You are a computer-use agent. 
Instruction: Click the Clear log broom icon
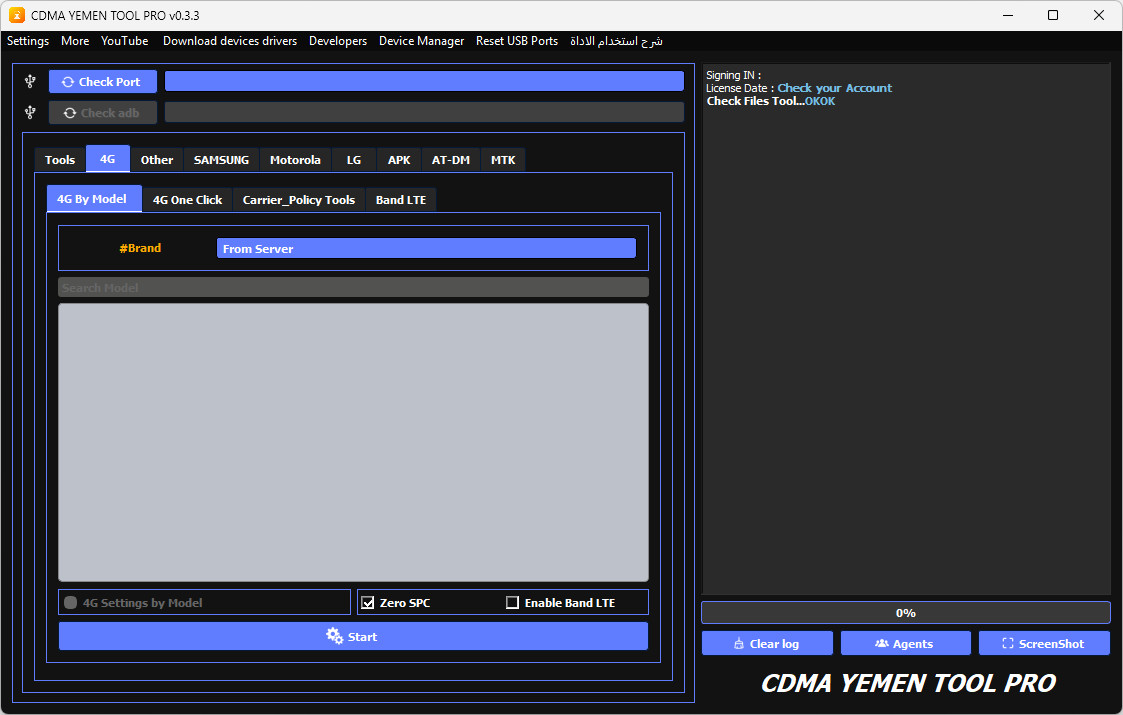739,644
